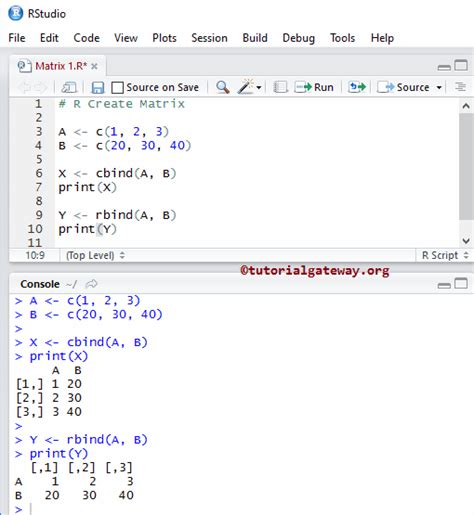Image resolution: width=474 pixels, height=515 pixels.
Task: Maximize the source editor pane
Action: [x=461, y=65]
